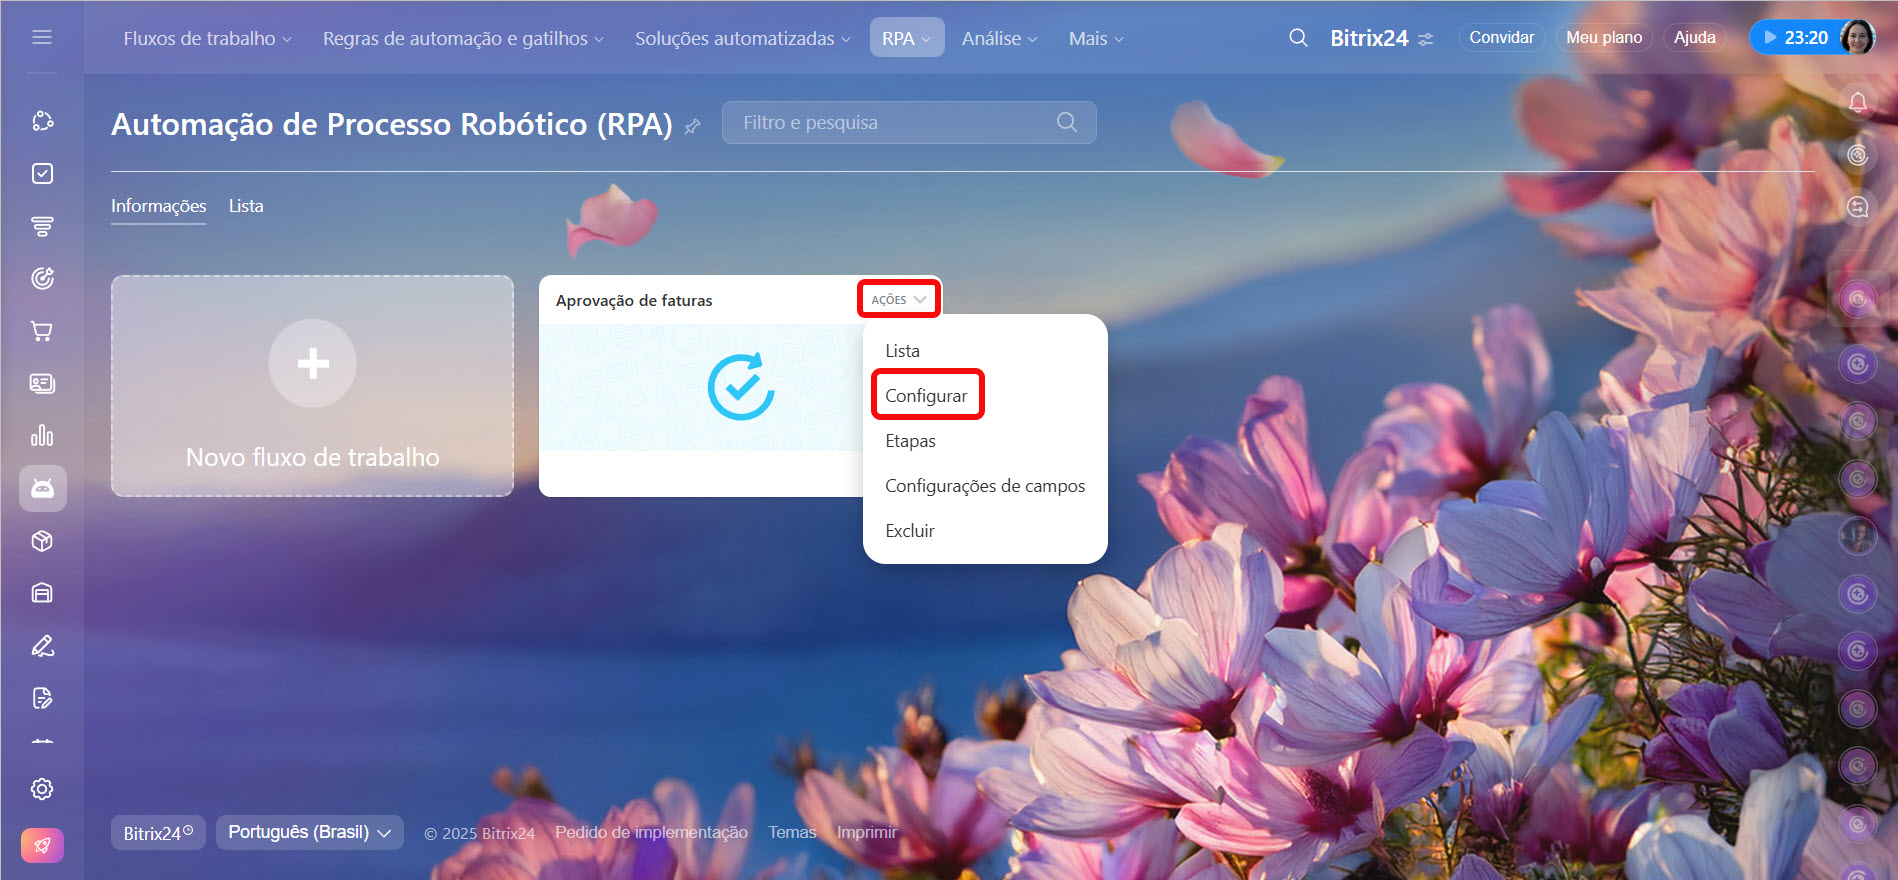Open the analytics bar chart sidebar icon
The width and height of the screenshot is (1898, 880).
tap(42, 436)
